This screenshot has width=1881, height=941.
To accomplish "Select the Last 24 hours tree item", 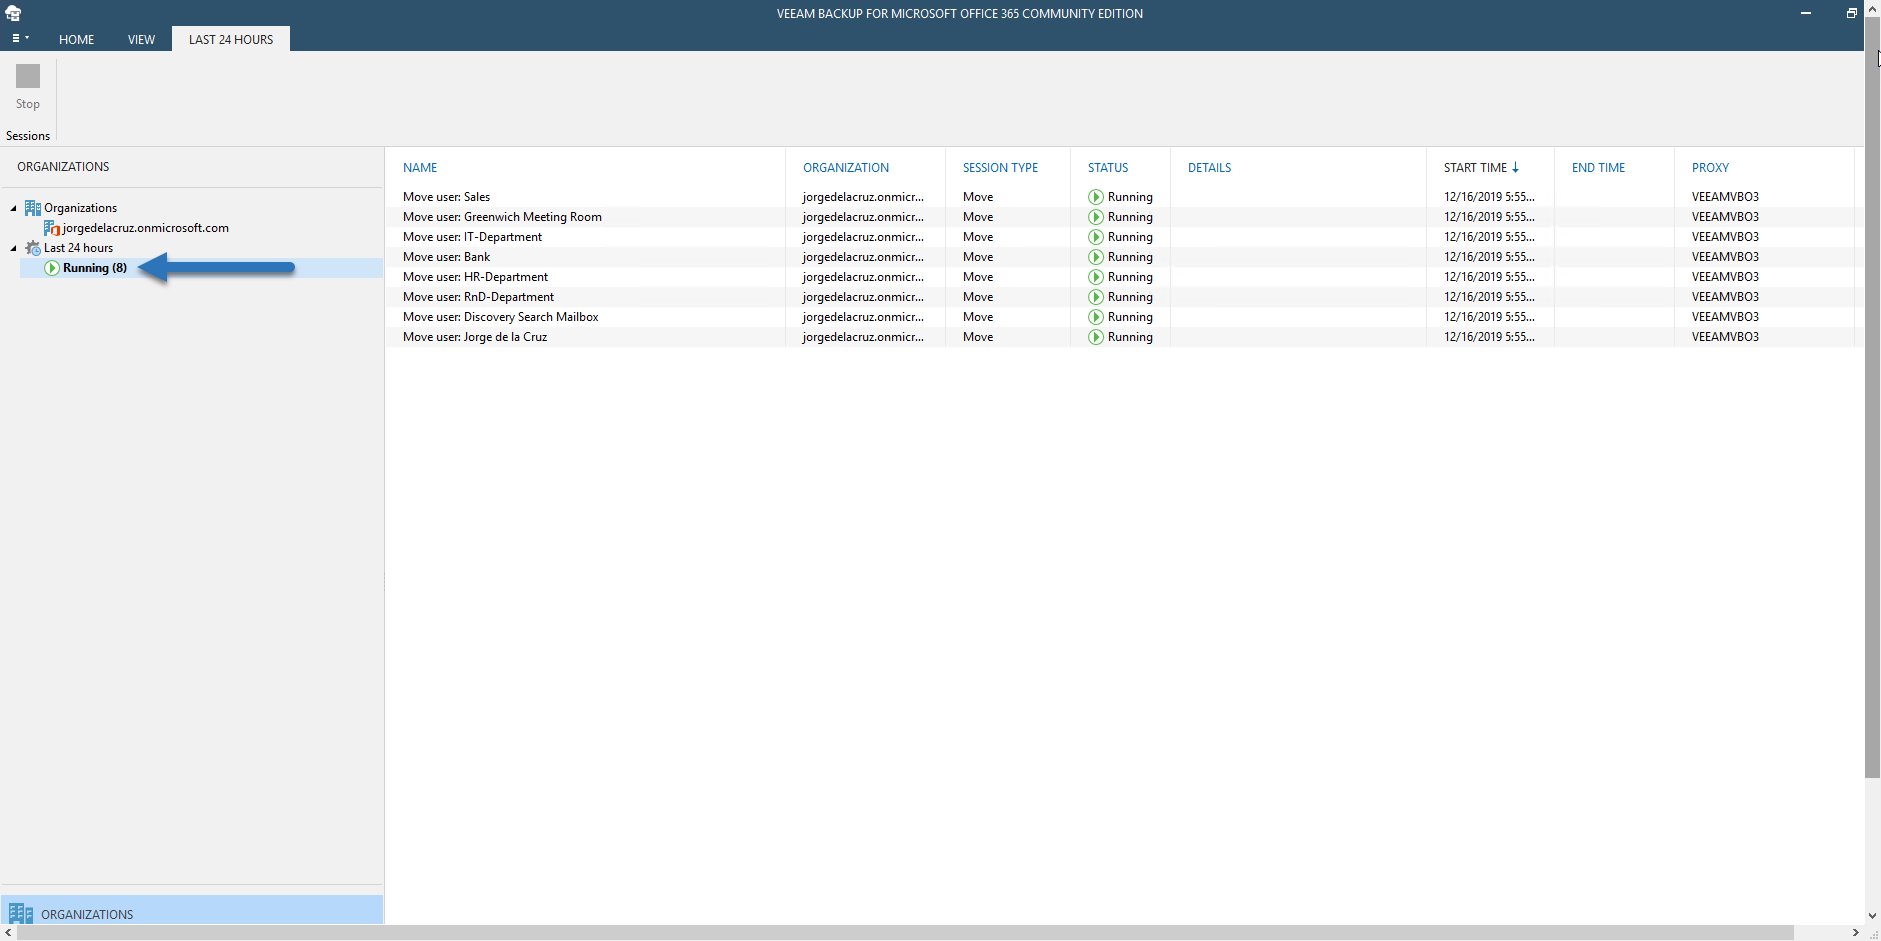I will pyautogui.click(x=78, y=248).
